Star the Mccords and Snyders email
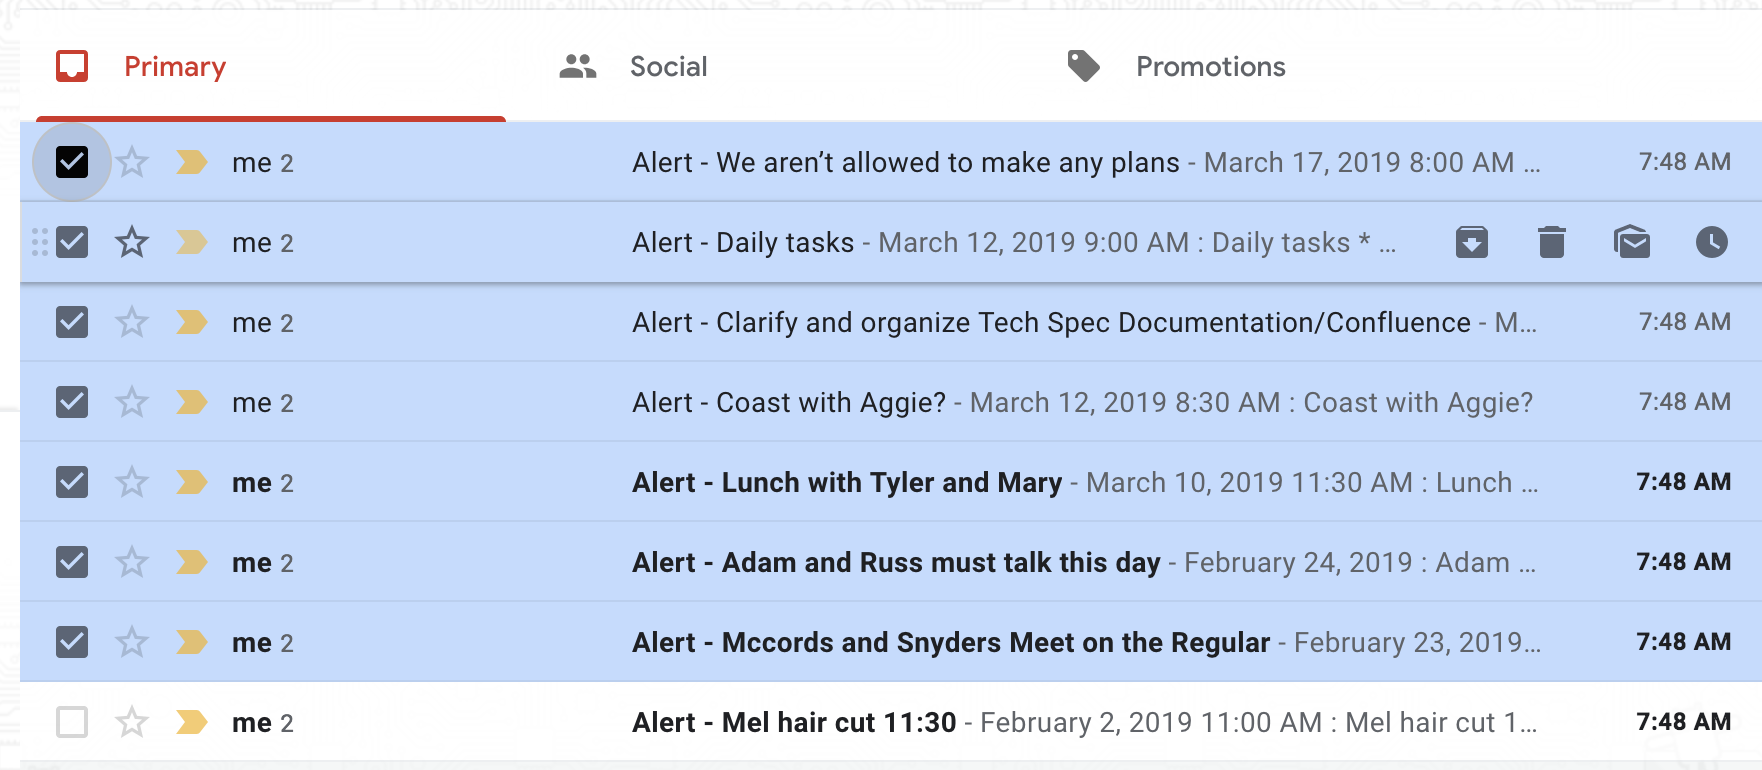 132,642
